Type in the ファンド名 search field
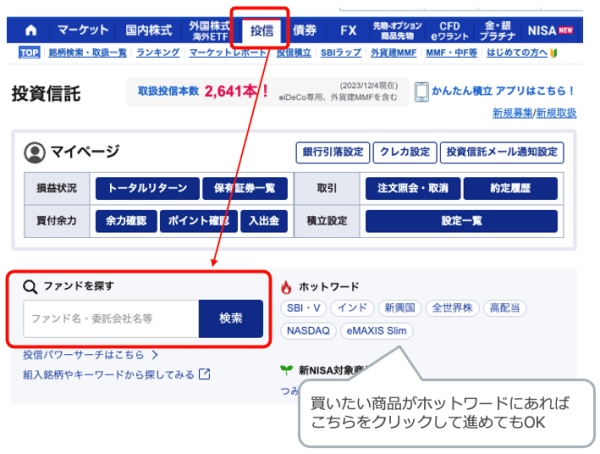Viewport: 600px width, 454px height. coord(110,318)
